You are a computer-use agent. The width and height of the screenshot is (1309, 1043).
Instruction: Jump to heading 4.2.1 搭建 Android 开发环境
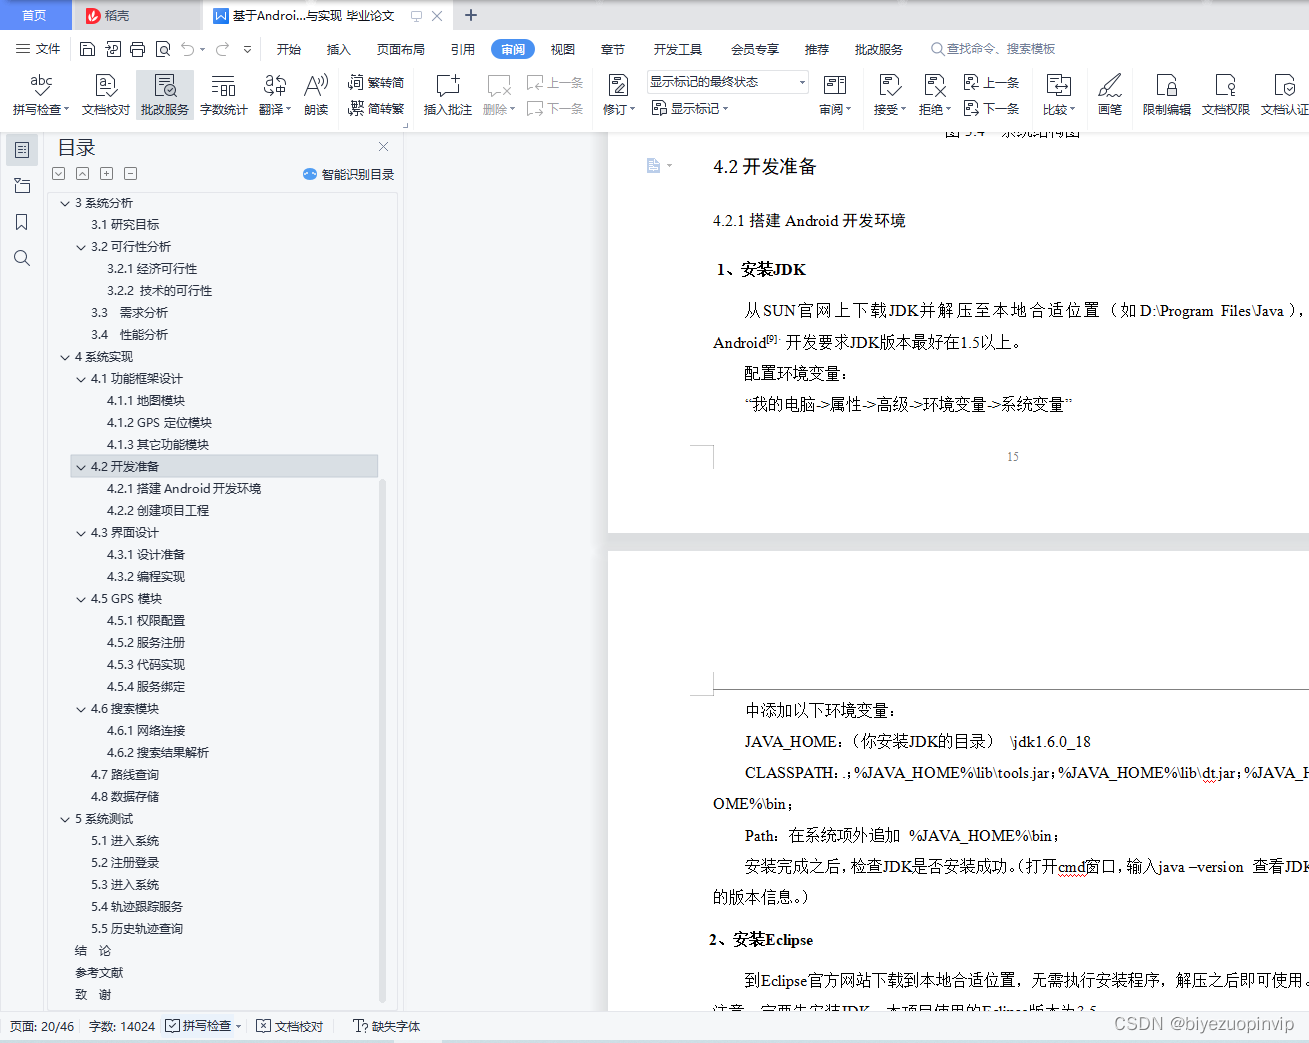[x=184, y=489]
